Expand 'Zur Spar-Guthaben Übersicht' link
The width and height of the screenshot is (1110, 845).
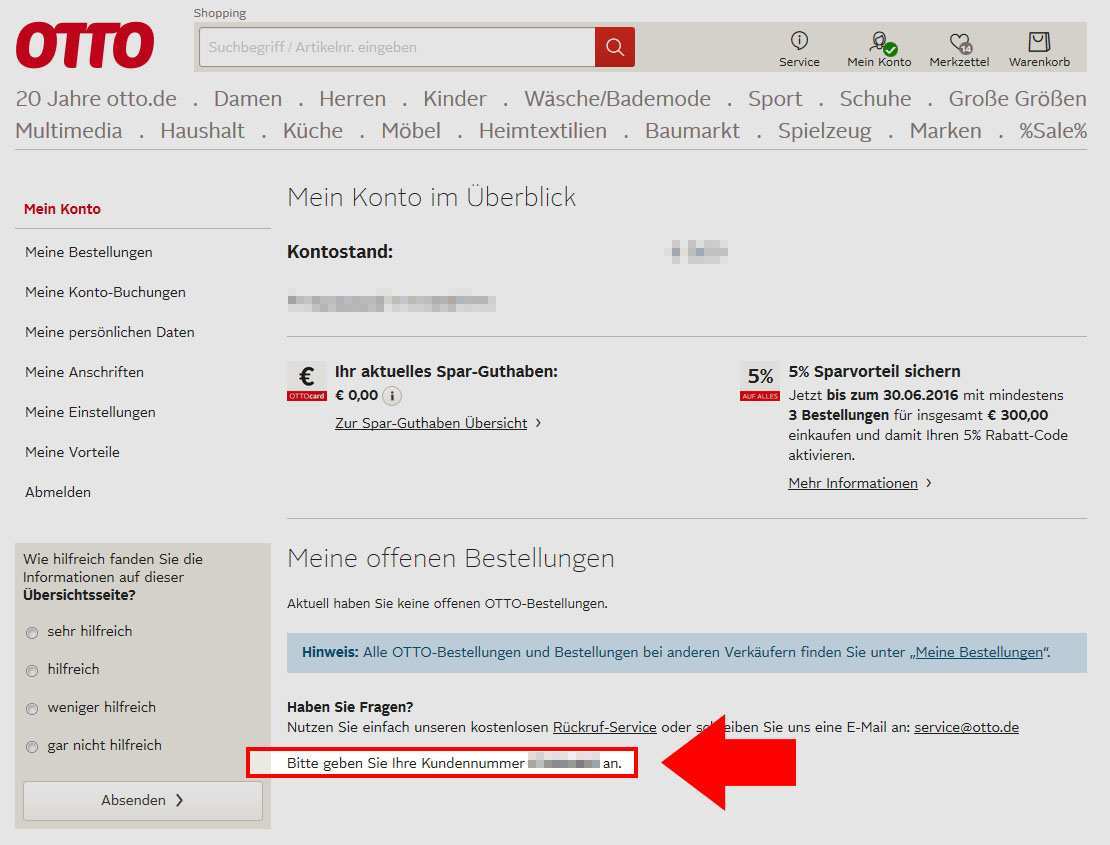[431, 423]
